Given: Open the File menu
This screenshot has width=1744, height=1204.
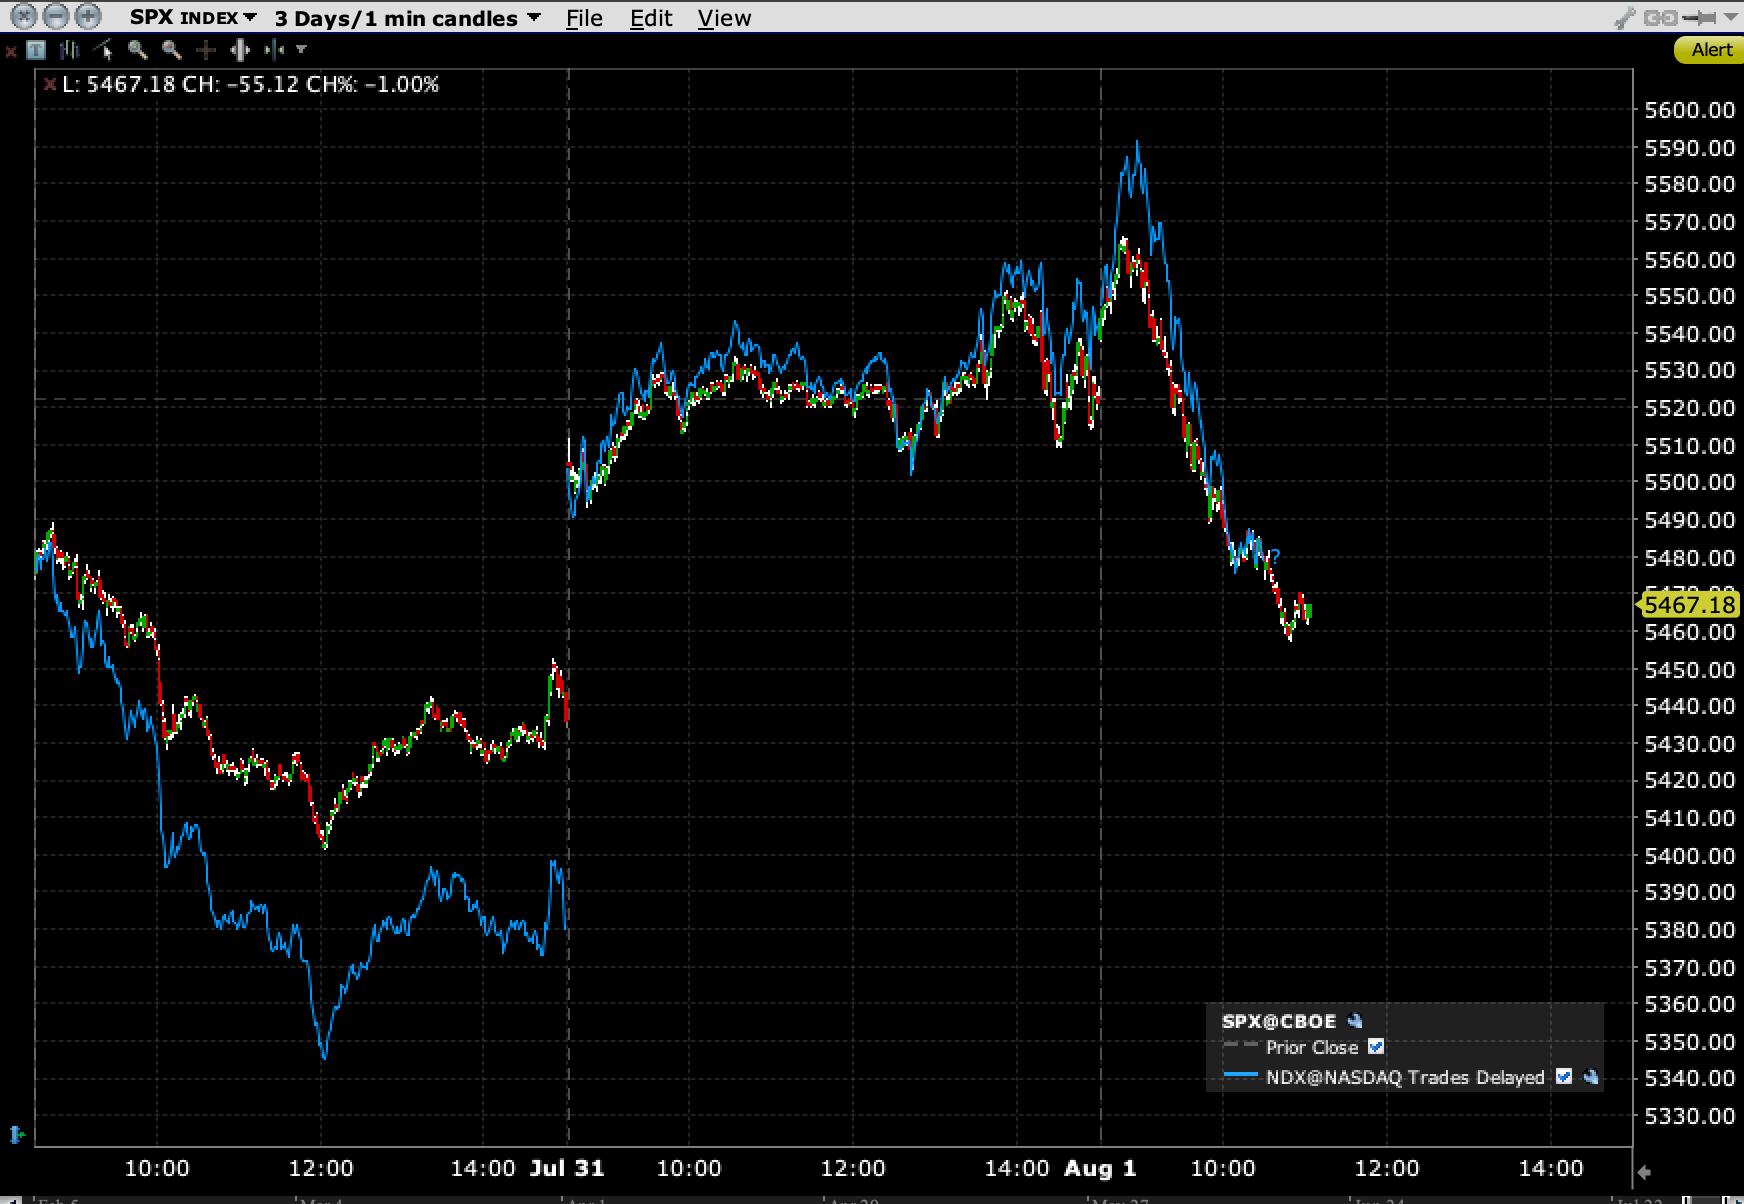Looking at the screenshot, I should [x=583, y=17].
